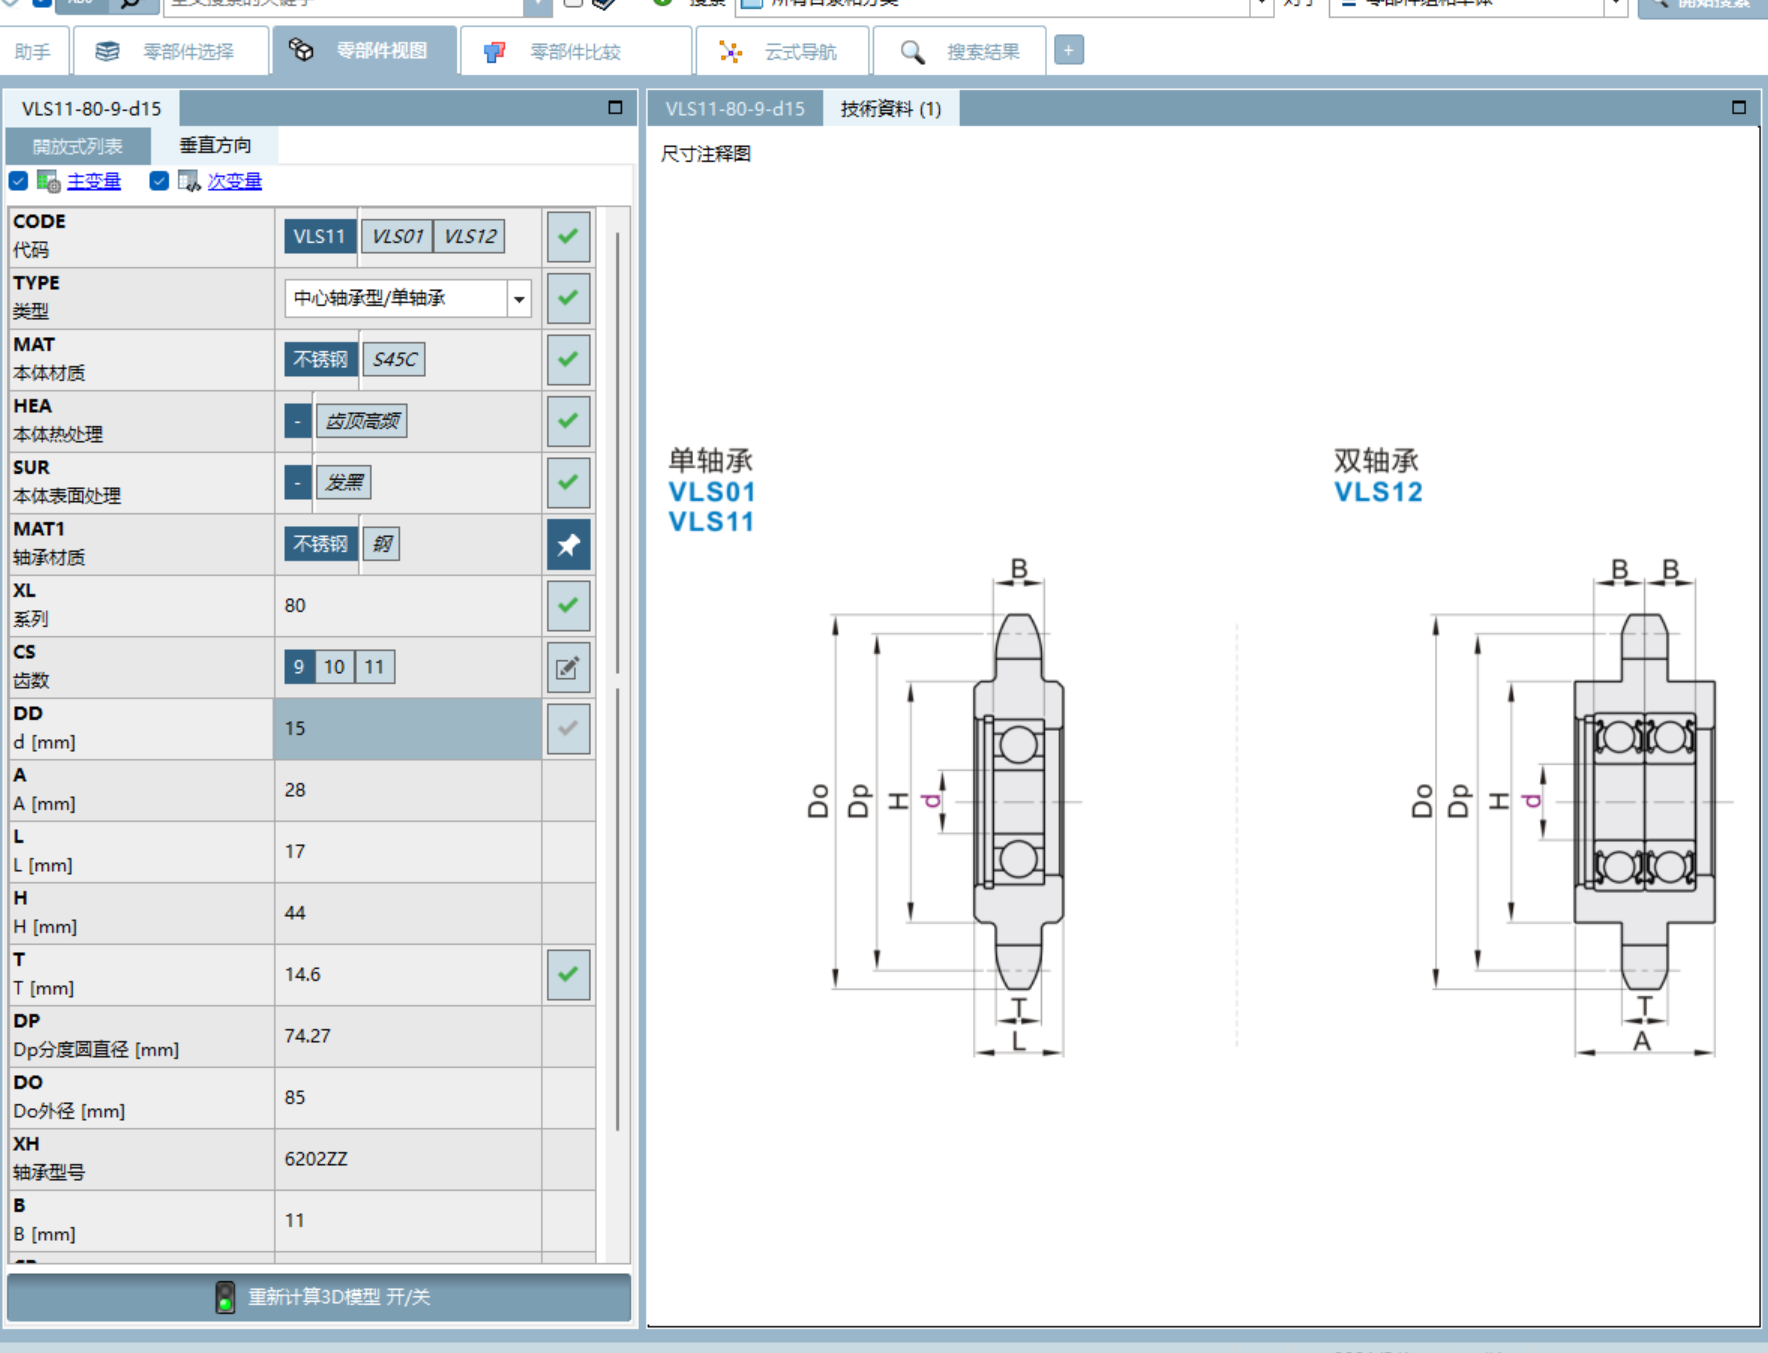Toggle the 主变量 checkbox
Screen dimensions: 1768x1353
[18, 181]
